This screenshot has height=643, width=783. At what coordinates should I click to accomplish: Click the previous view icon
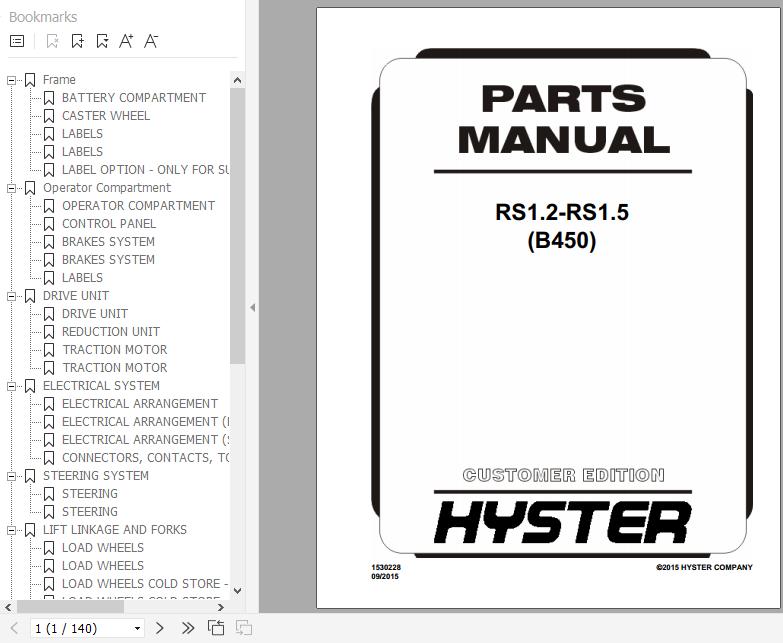[x=216, y=628]
